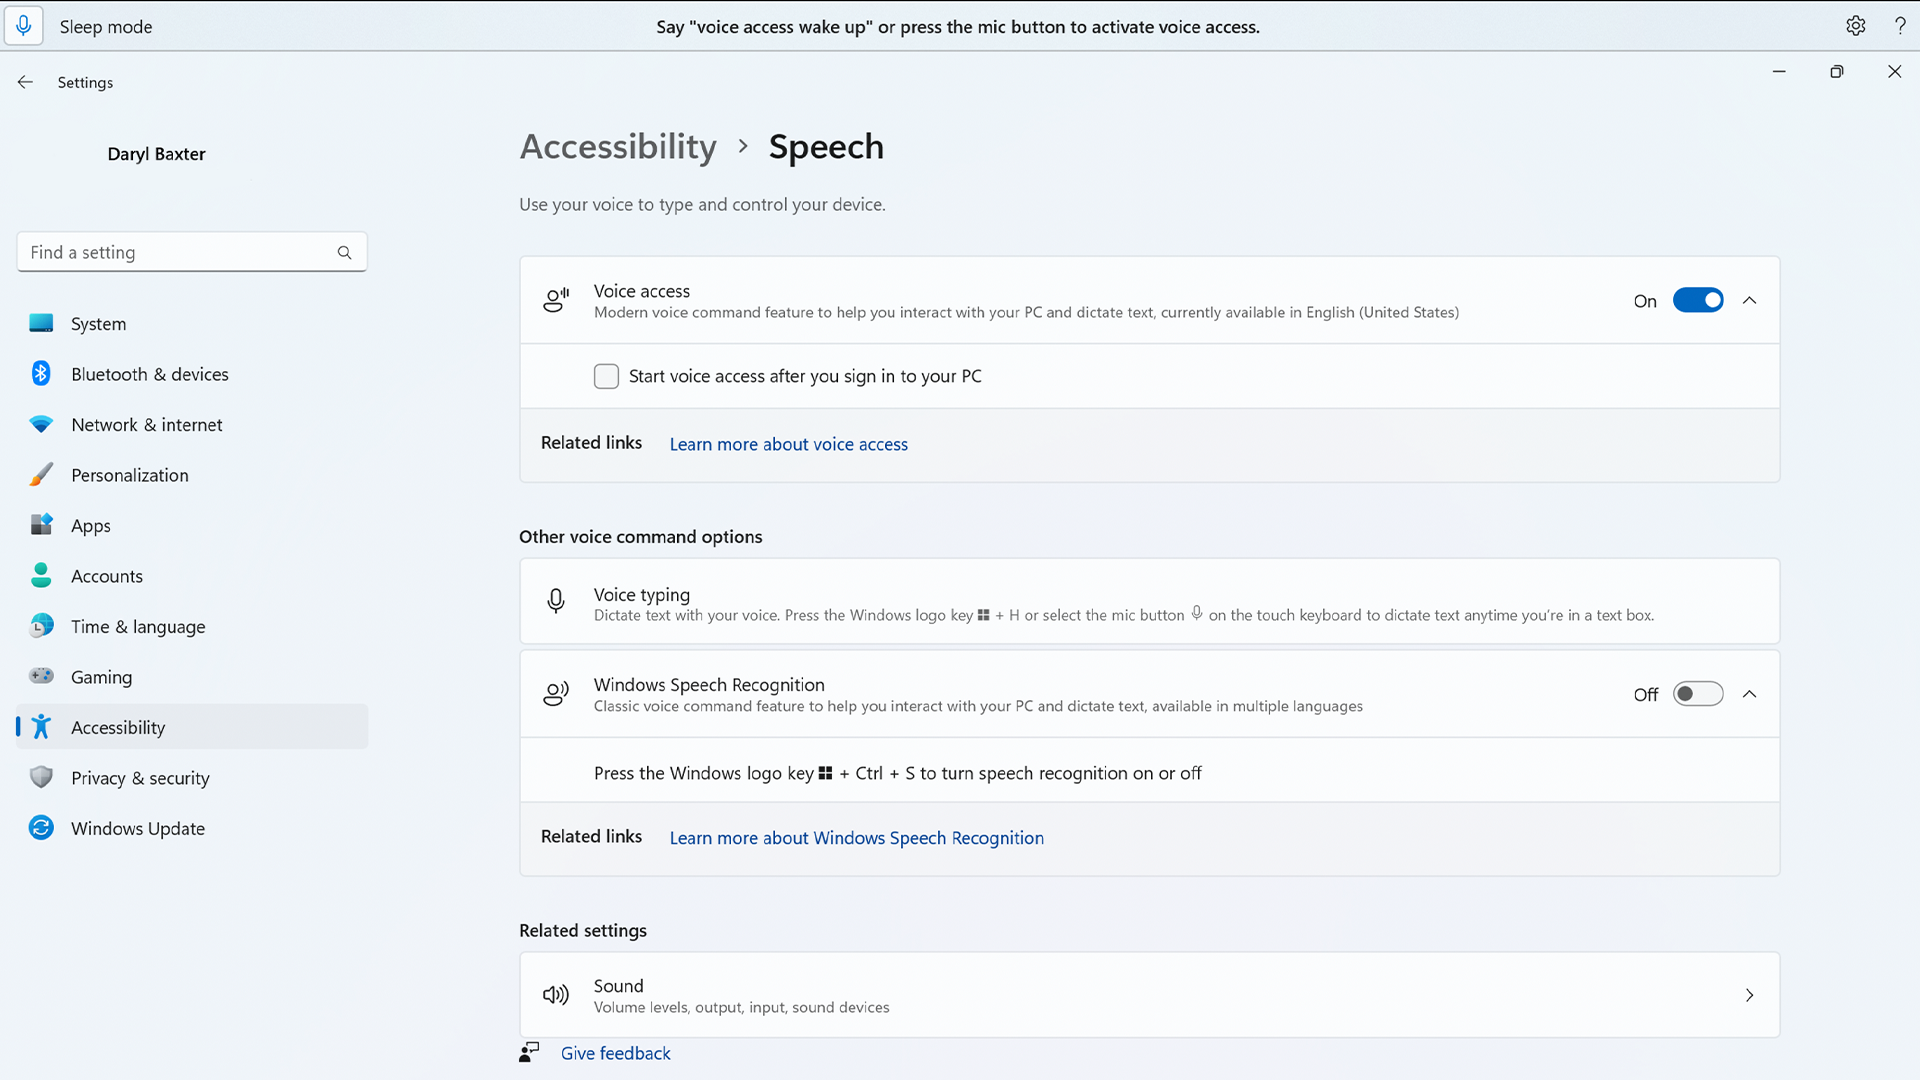Open Bluetooth & devices settings
Image resolution: width=1920 pixels, height=1080 pixels.
coord(192,374)
